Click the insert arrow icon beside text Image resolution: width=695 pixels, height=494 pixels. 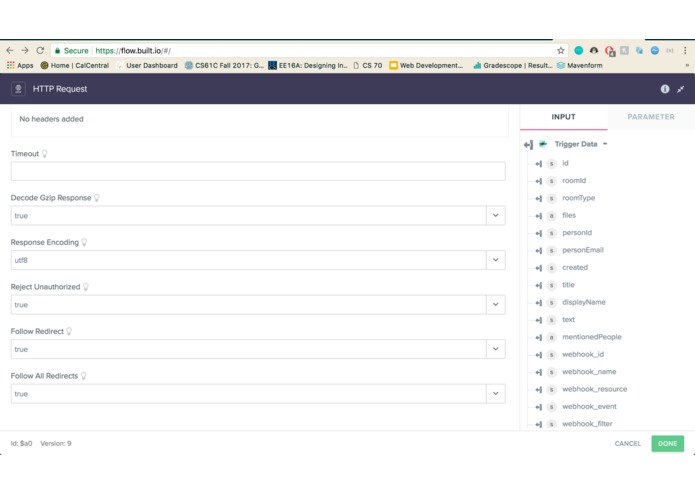(539, 320)
